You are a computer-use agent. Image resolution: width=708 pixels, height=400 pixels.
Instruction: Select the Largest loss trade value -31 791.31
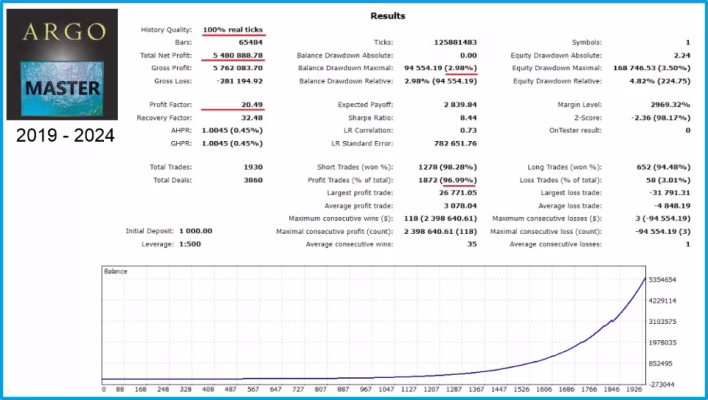click(669, 193)
